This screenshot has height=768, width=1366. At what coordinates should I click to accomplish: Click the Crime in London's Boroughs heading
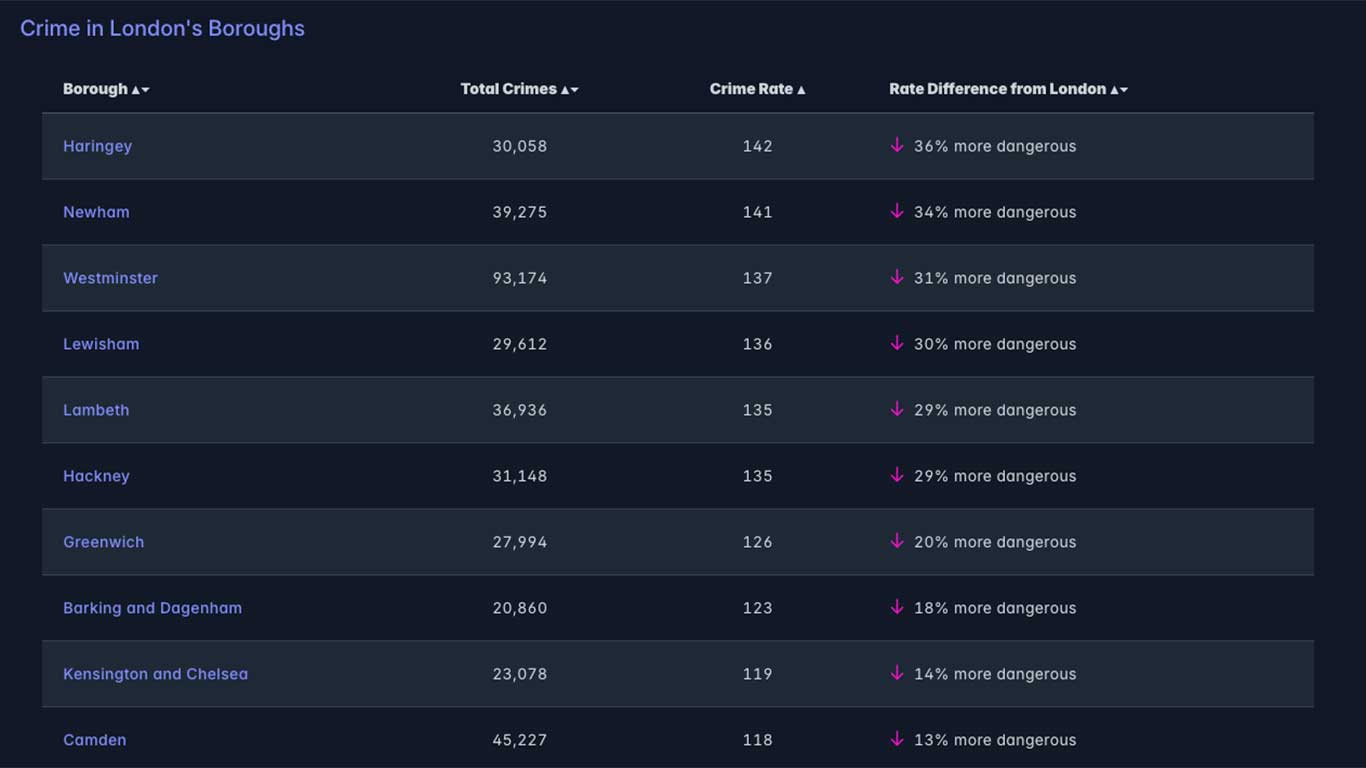click(x=162, y=28)
